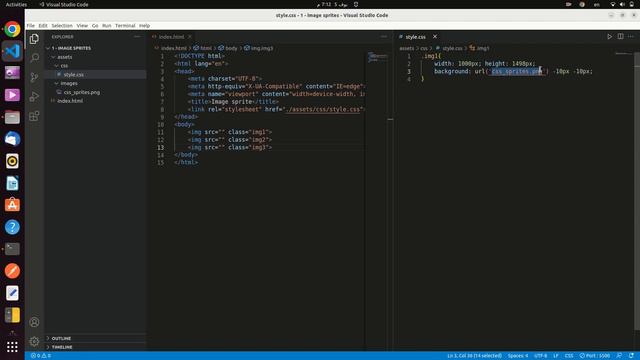Image resolution: width=640 pixels, height=360 pixels.
Task: Open Thunderbird mail from the dock
Action: (12, 139)
